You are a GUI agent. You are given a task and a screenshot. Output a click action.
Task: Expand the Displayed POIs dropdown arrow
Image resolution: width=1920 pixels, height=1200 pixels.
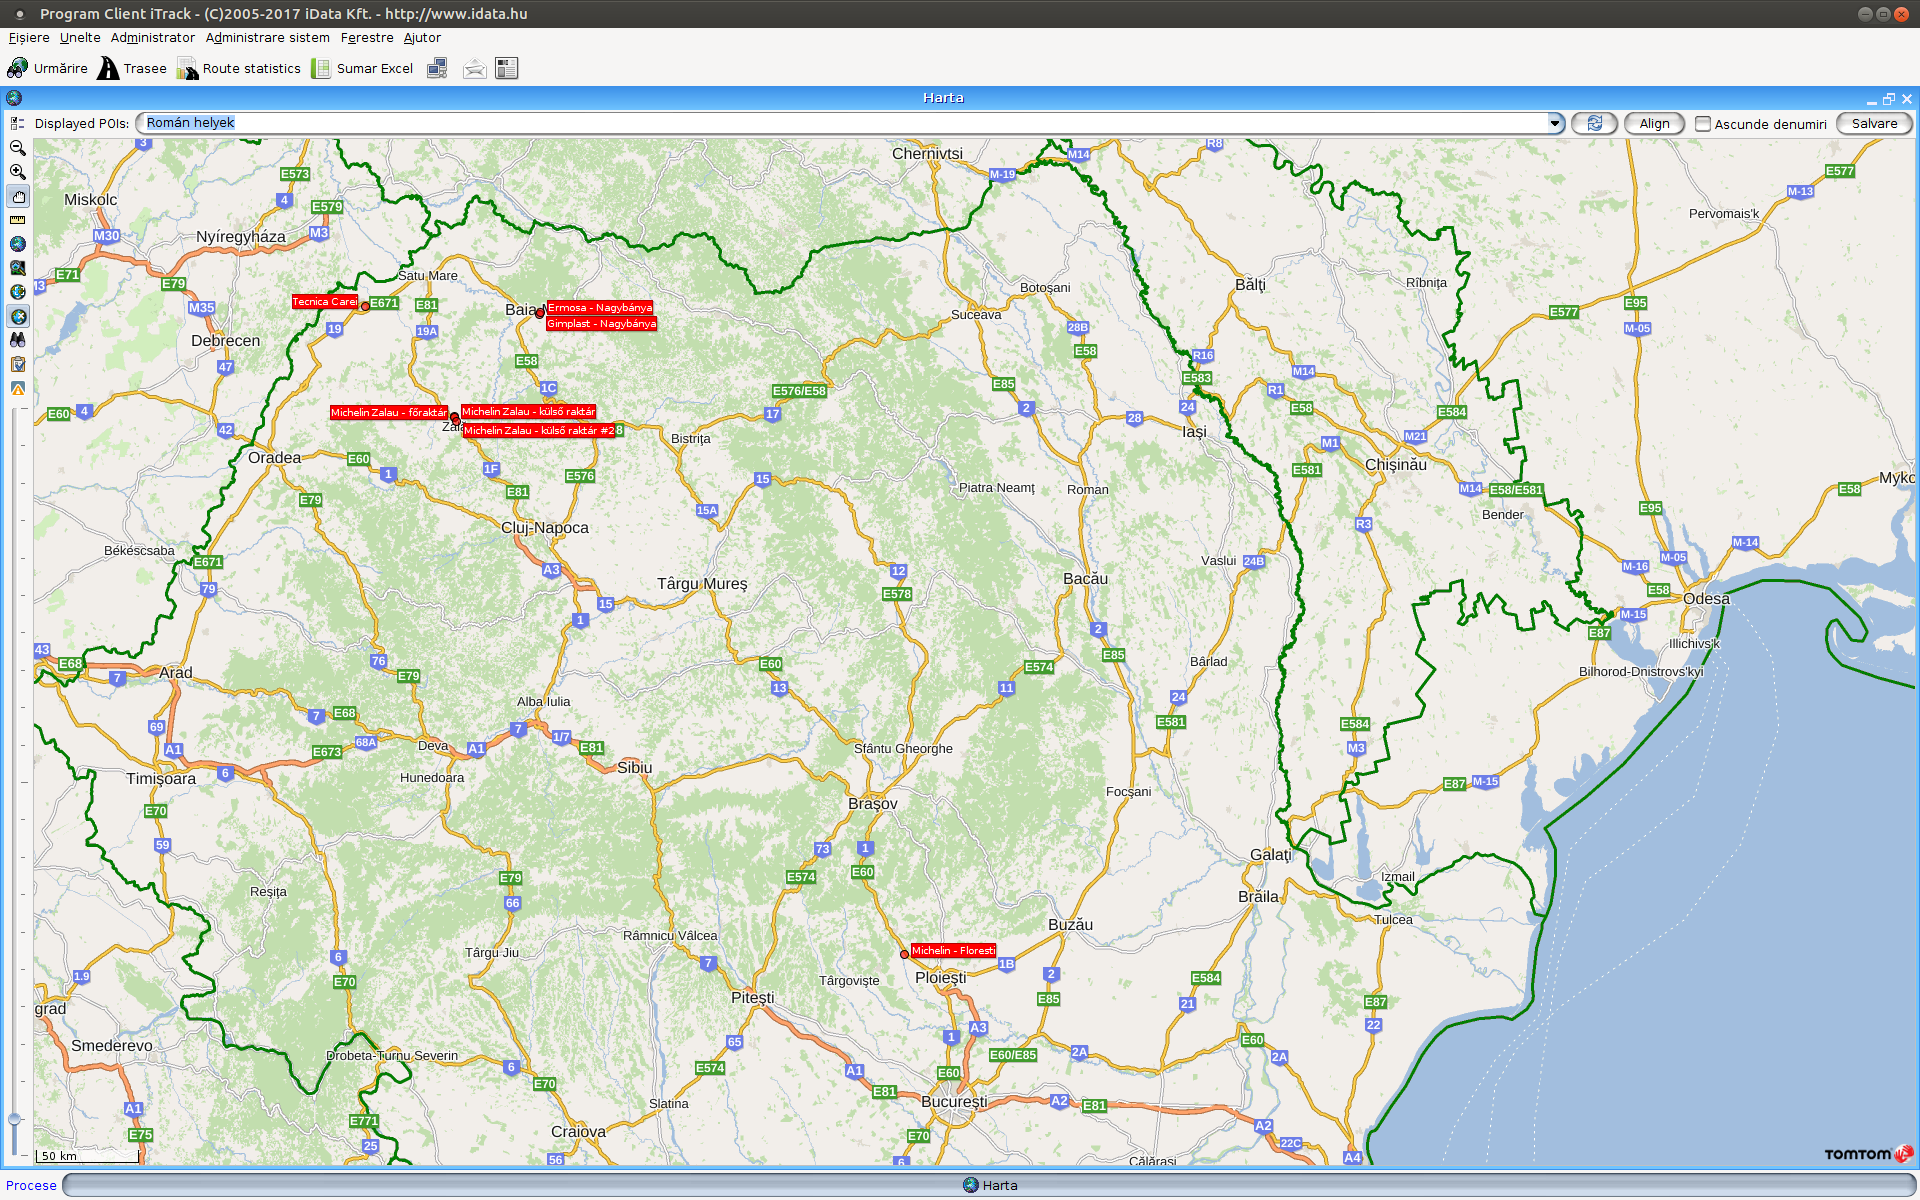[x=1555, y=123]
